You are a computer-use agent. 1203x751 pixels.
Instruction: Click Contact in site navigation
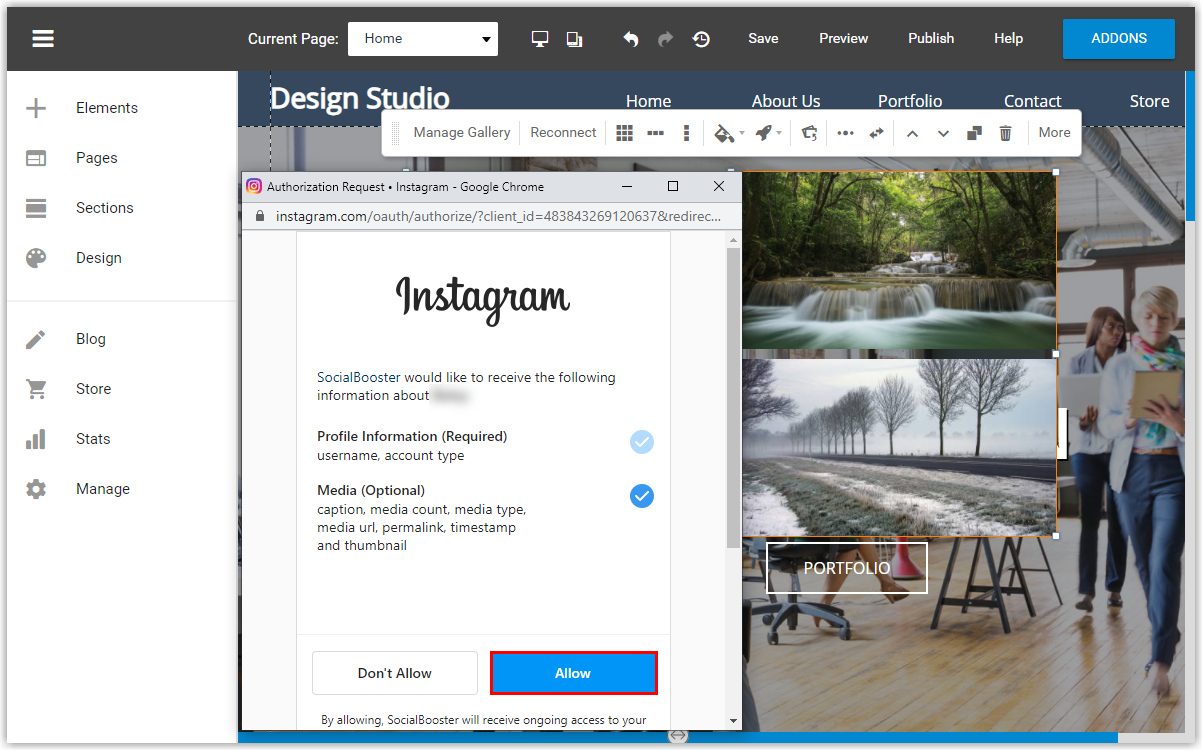pyautogui.click(x=1033, y=101)
